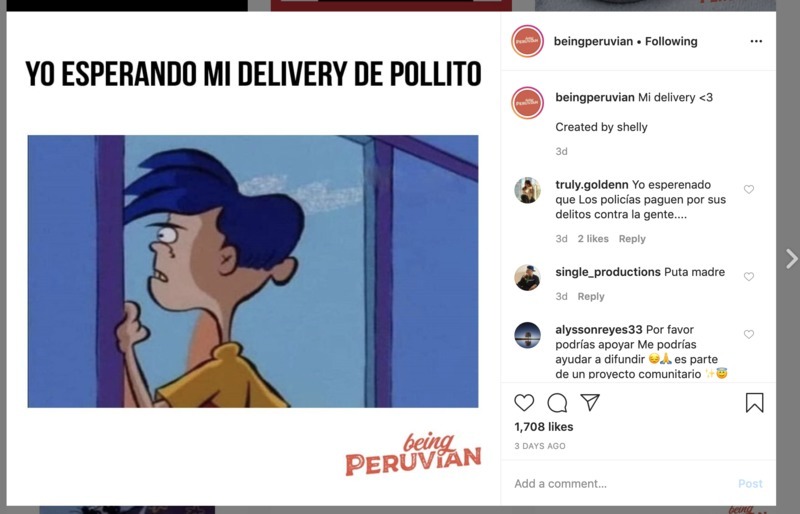Open the pollito meme image
The image size is (800, 514).
253,271
